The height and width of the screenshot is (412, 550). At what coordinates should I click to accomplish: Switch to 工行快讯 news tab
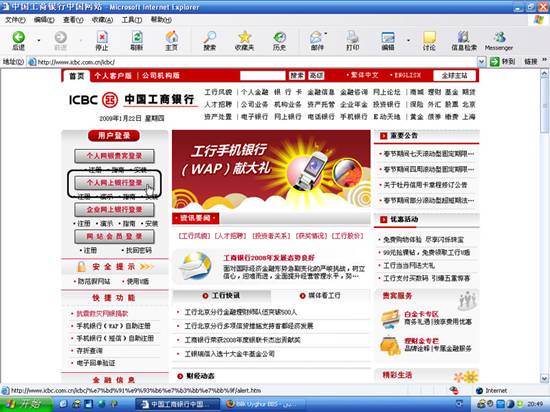click(222, 296)
